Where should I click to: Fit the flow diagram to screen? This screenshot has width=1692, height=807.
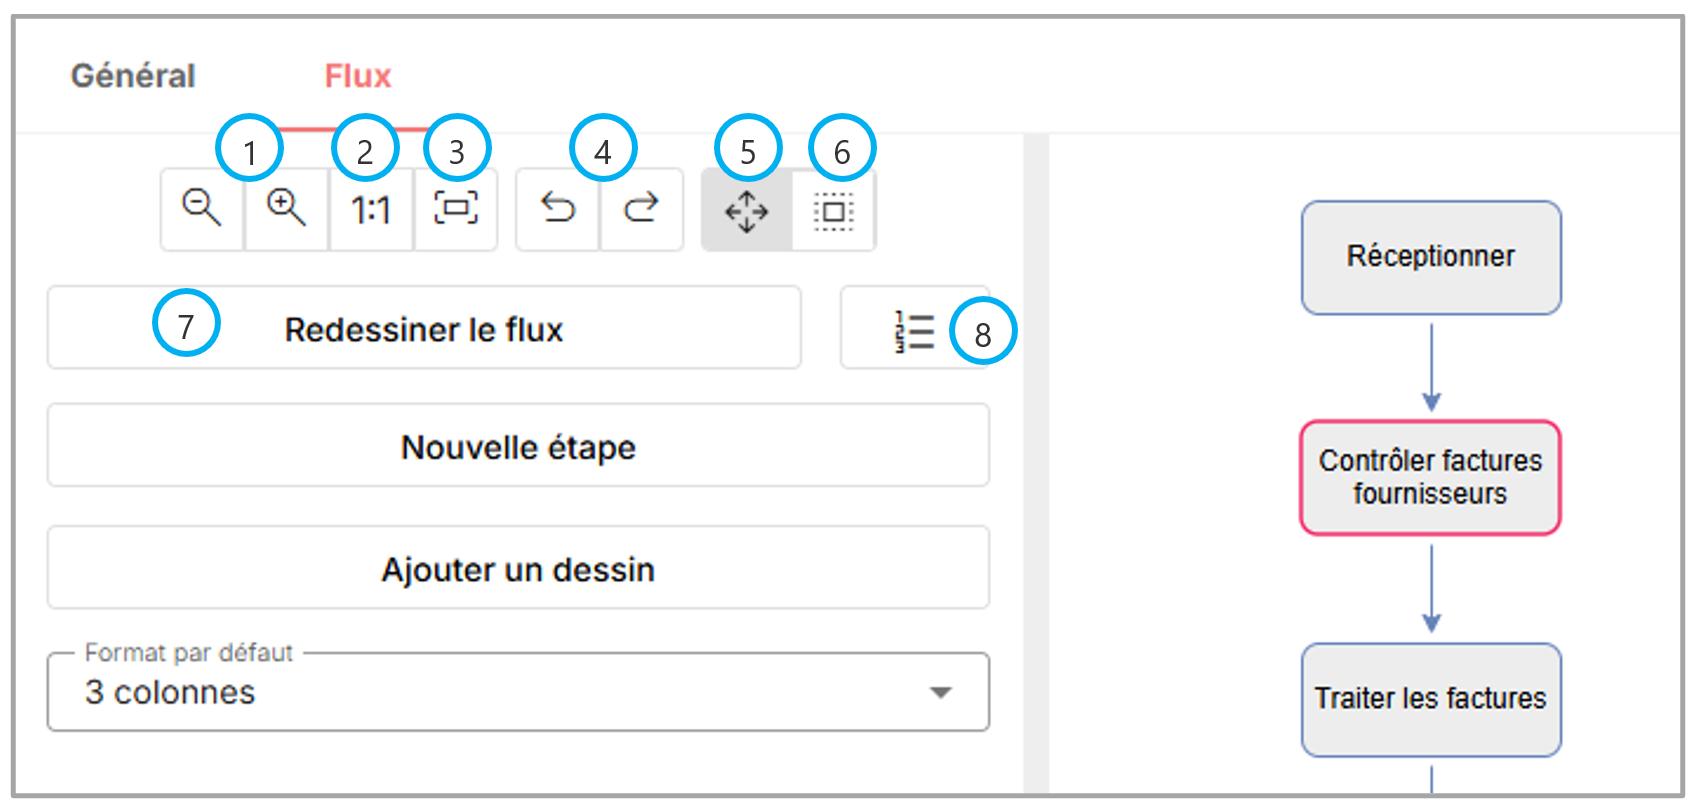pyautogui.click(x=456, y=209)
